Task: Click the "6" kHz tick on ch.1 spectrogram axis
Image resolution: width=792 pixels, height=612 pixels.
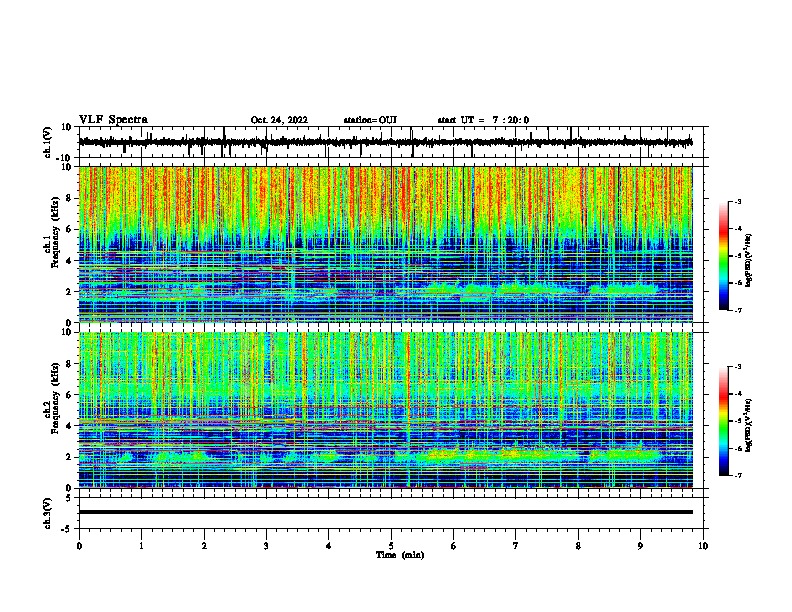Action: (69, 229)
